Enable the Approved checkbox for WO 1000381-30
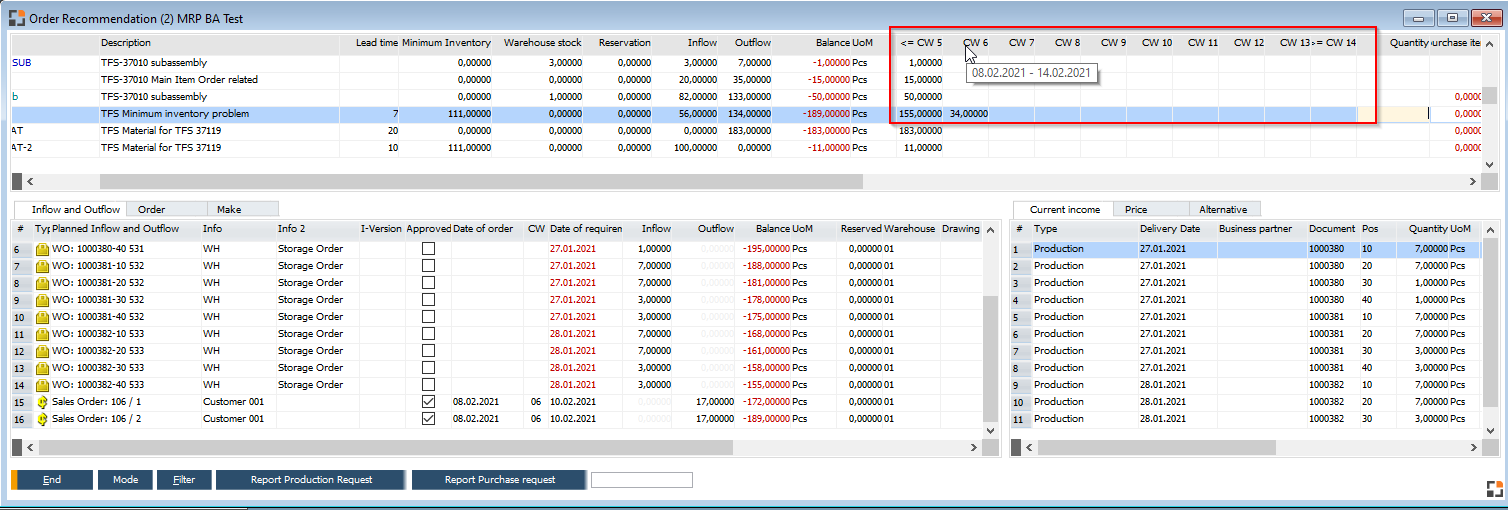The height and width of the screenshot is (510, 1508). pyautogui.click(x=428, y=300)
